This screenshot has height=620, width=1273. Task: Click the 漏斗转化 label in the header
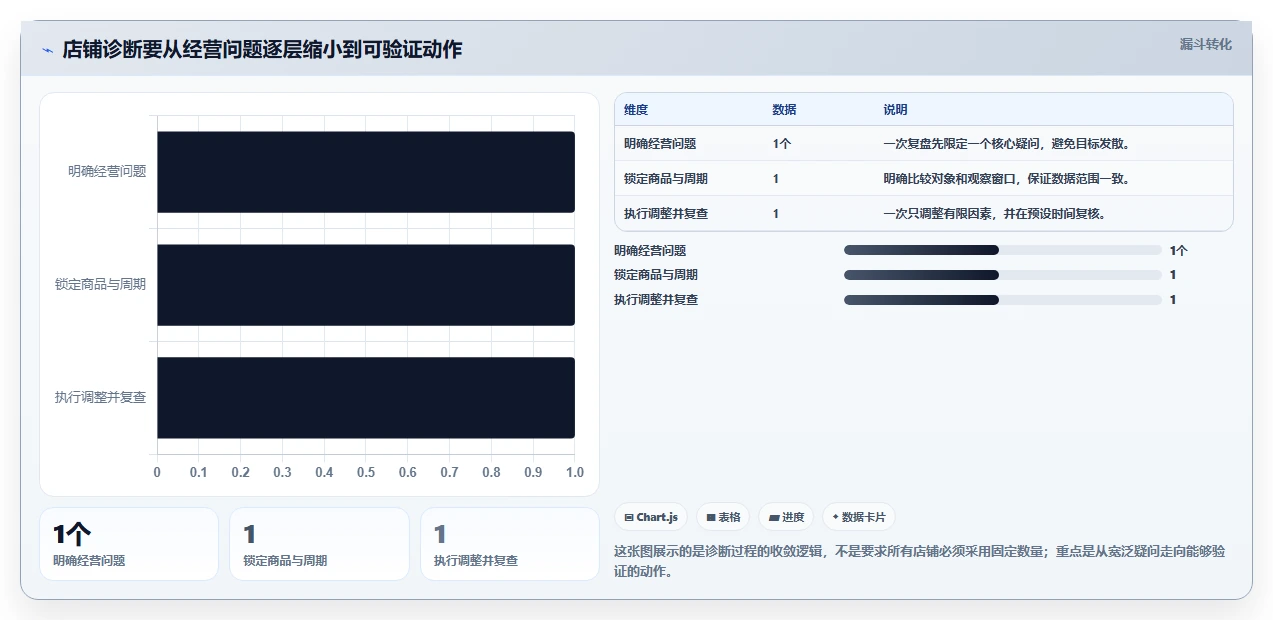coord(1205,45)
